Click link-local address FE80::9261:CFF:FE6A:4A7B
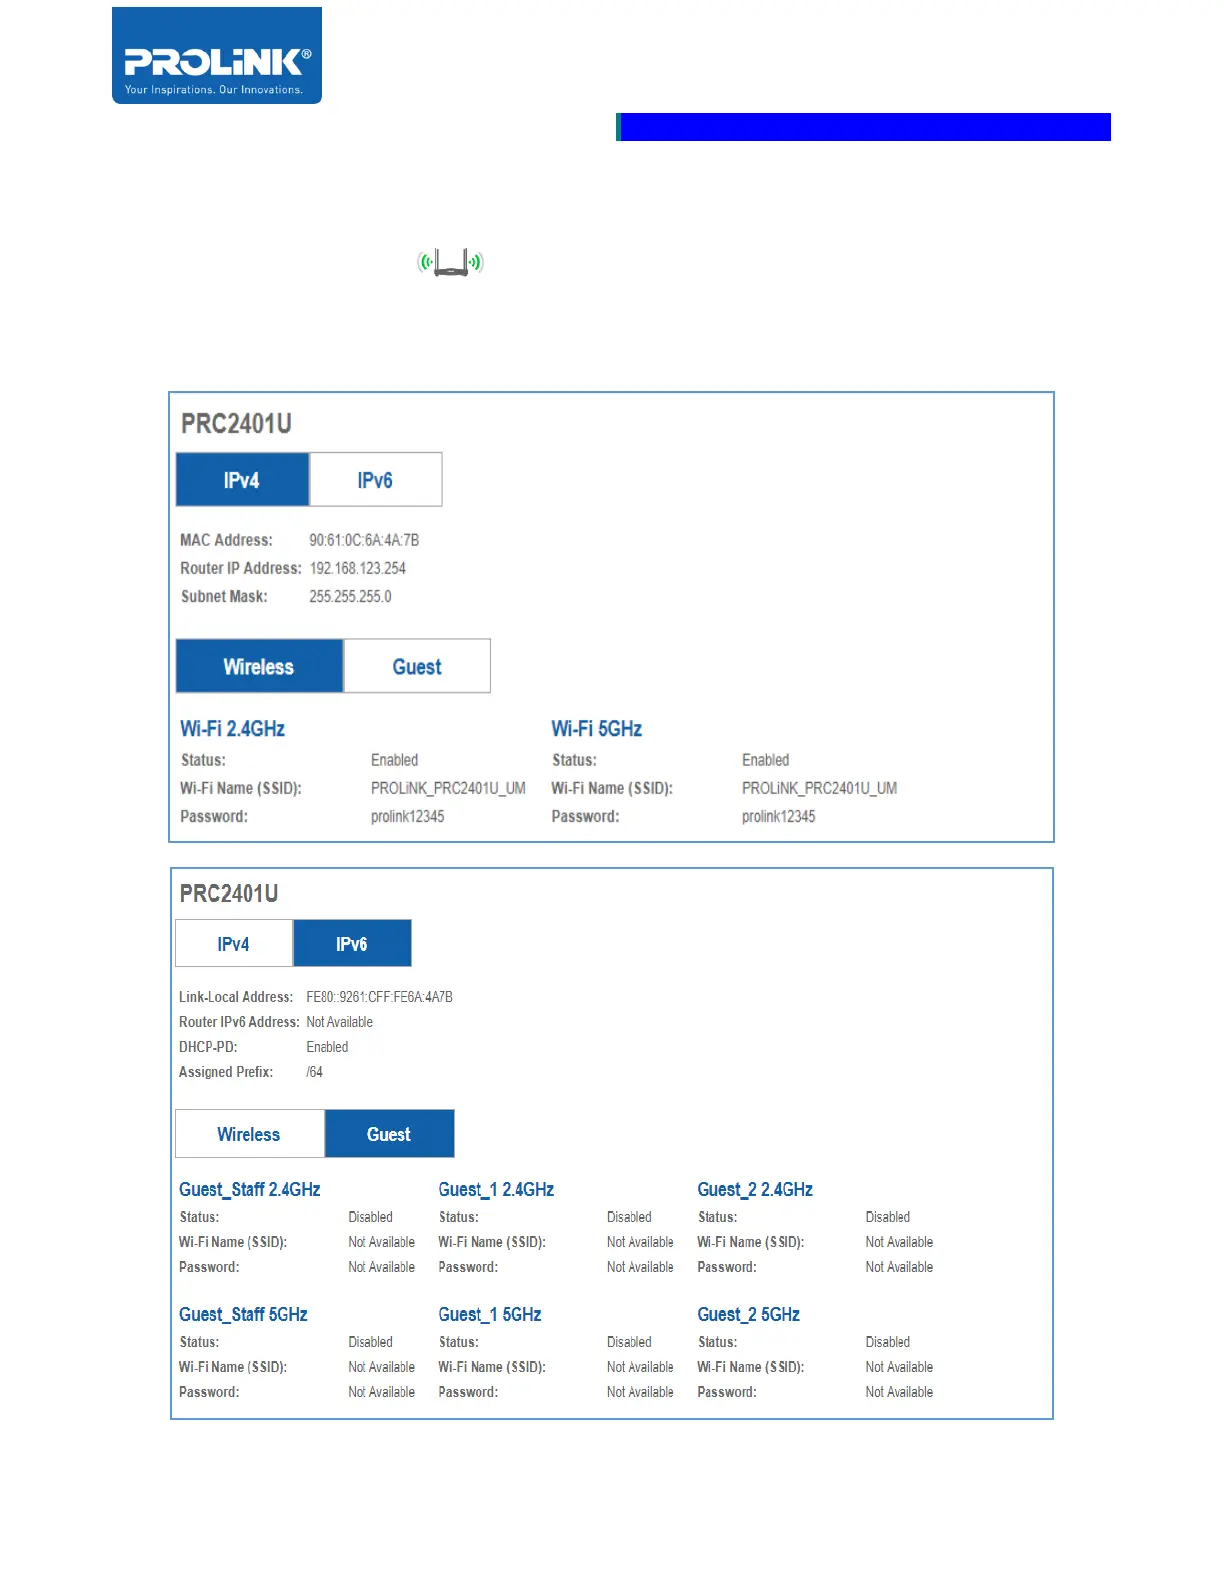 (380, 997)
